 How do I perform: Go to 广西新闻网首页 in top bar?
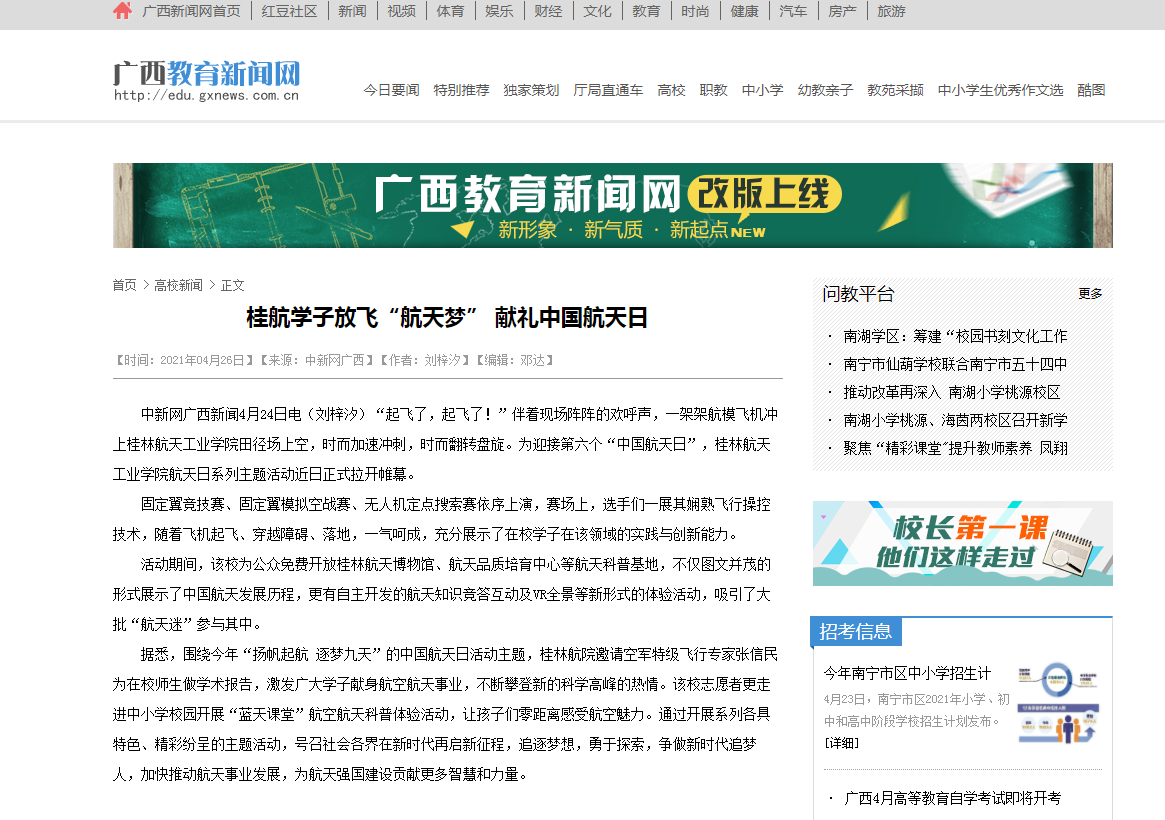click(191, 11)
